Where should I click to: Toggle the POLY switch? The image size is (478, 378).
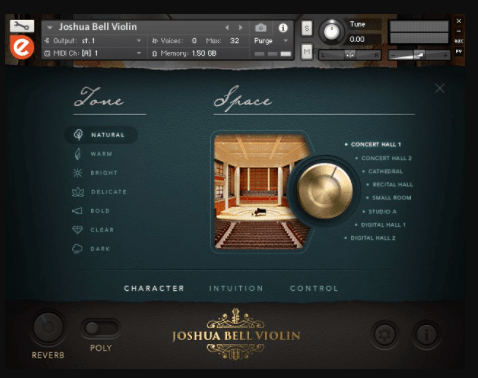pos(101,328)
